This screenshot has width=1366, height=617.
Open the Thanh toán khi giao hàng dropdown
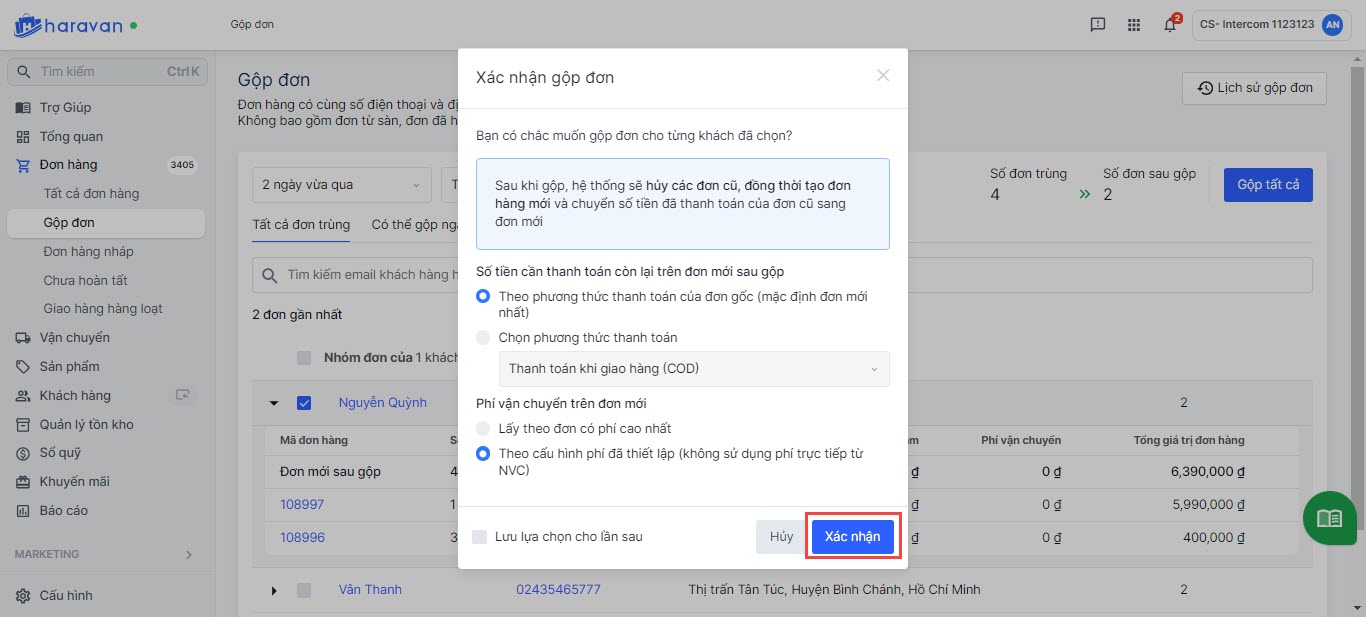(693, 369)
